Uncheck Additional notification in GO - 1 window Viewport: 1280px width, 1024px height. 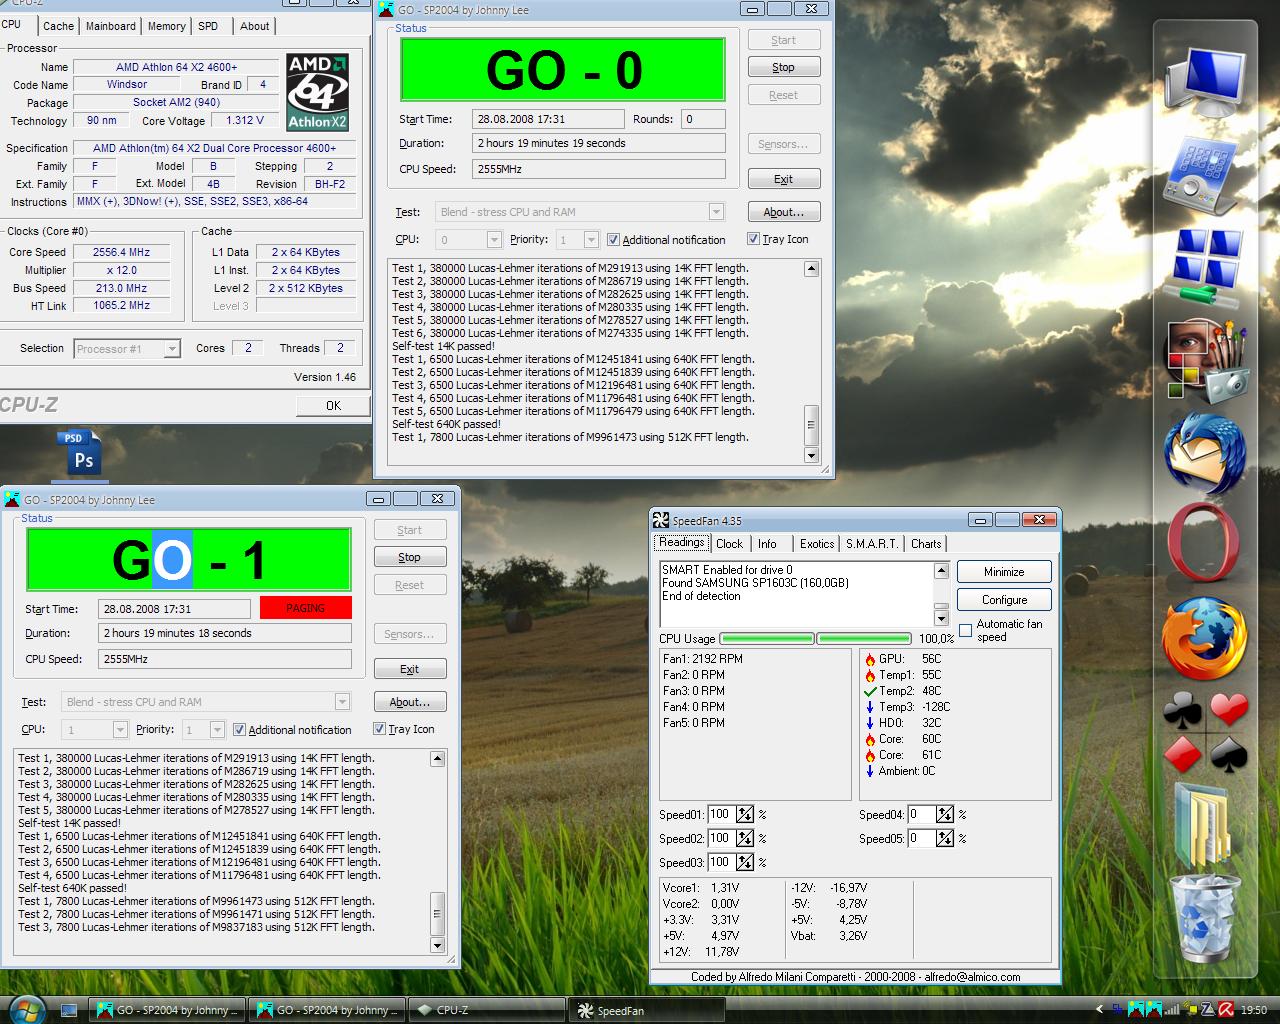[x=239, y=729]
